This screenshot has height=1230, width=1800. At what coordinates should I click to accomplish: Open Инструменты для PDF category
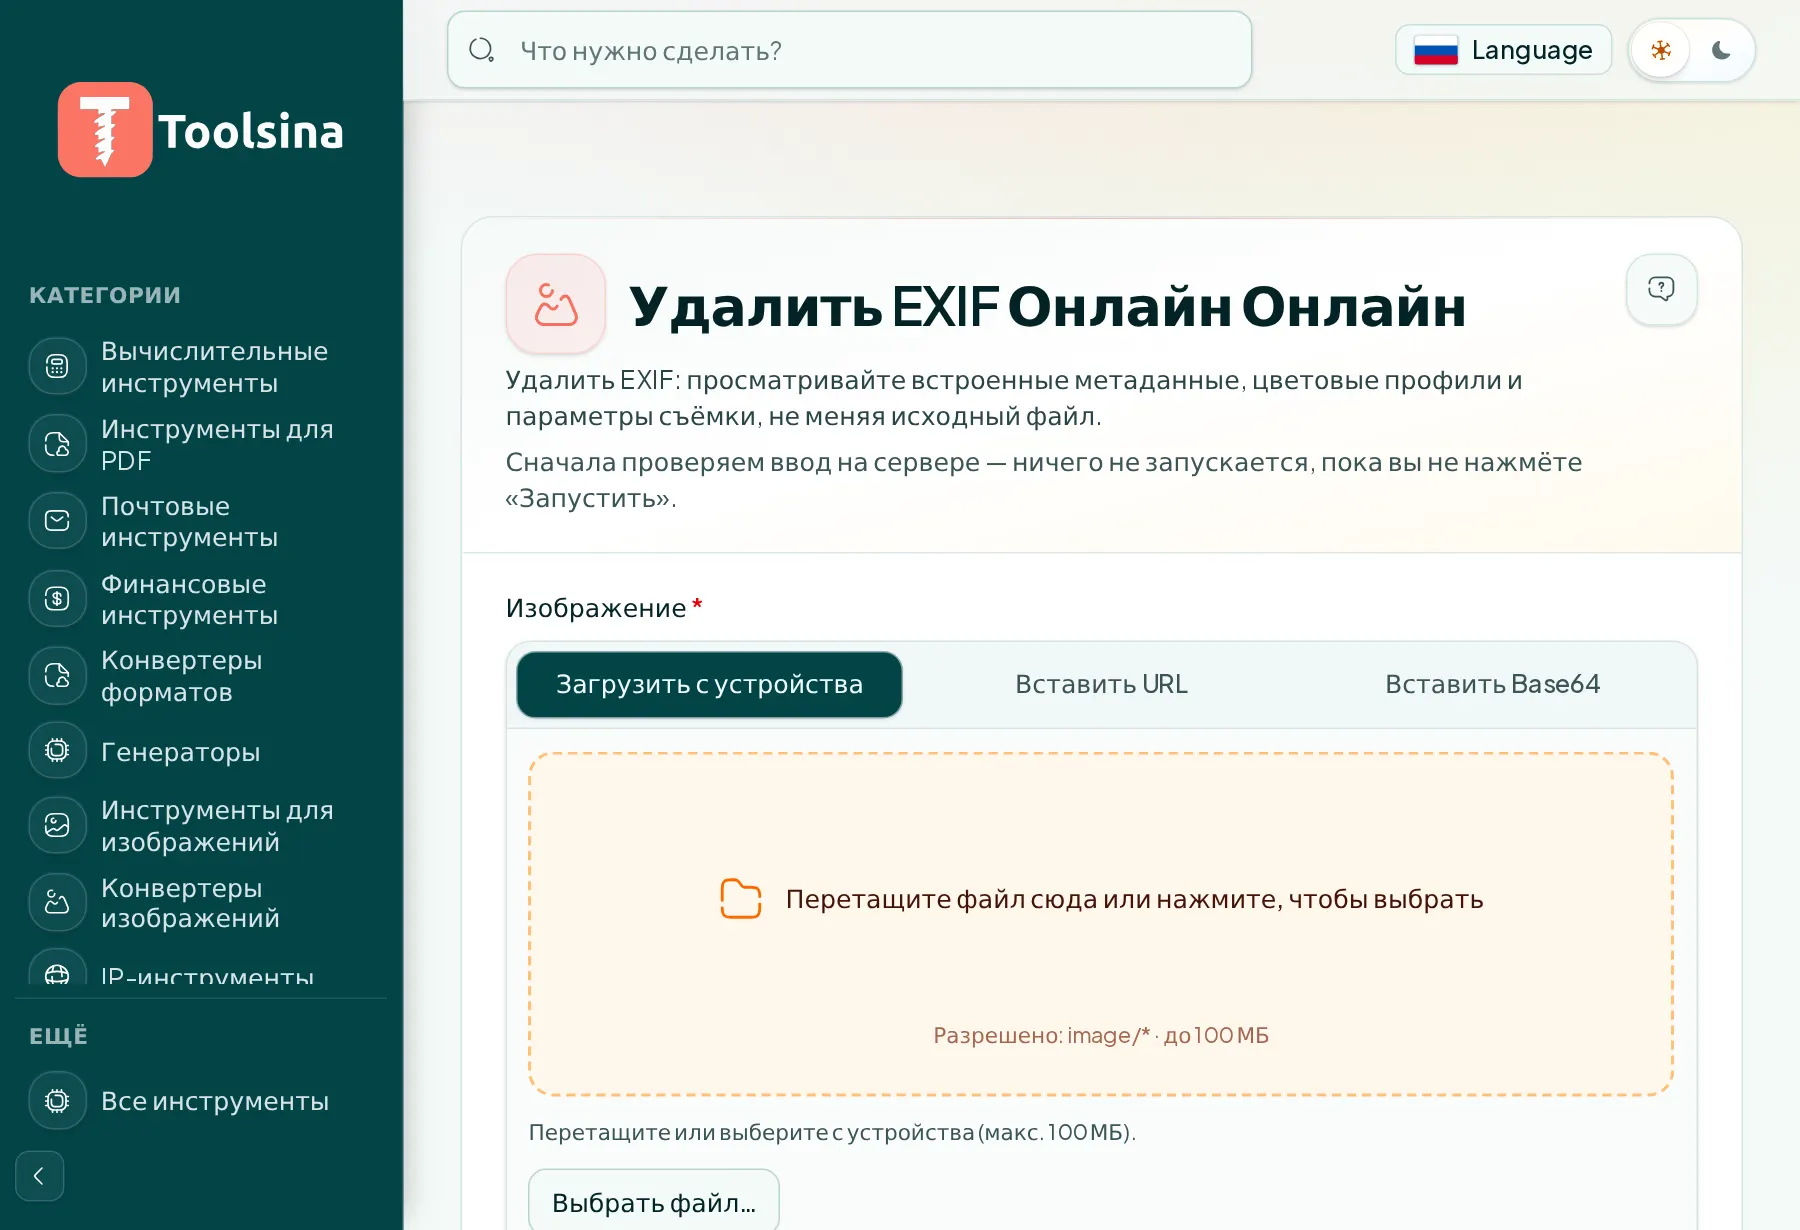pos(200,444)
